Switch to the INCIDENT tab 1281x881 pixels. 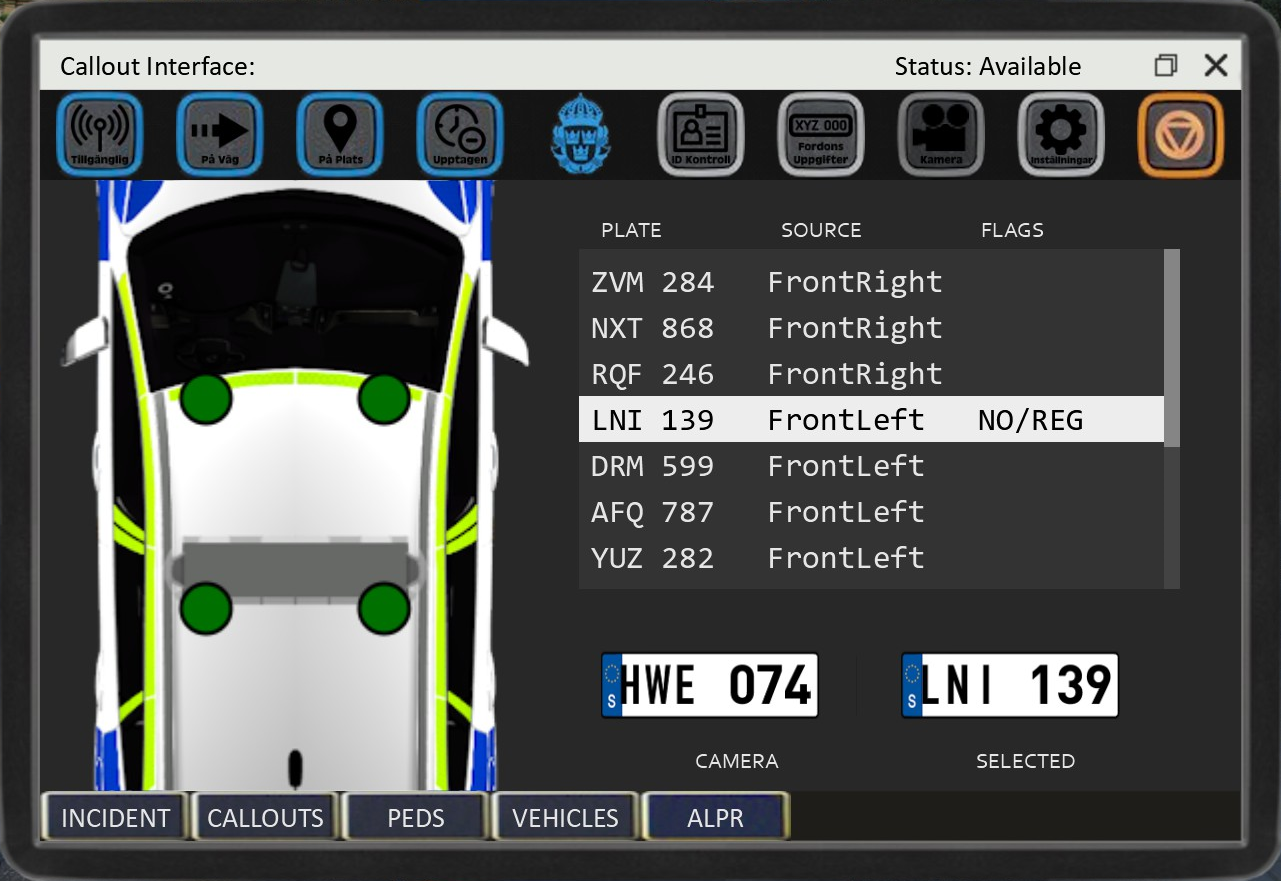(115, 818)
